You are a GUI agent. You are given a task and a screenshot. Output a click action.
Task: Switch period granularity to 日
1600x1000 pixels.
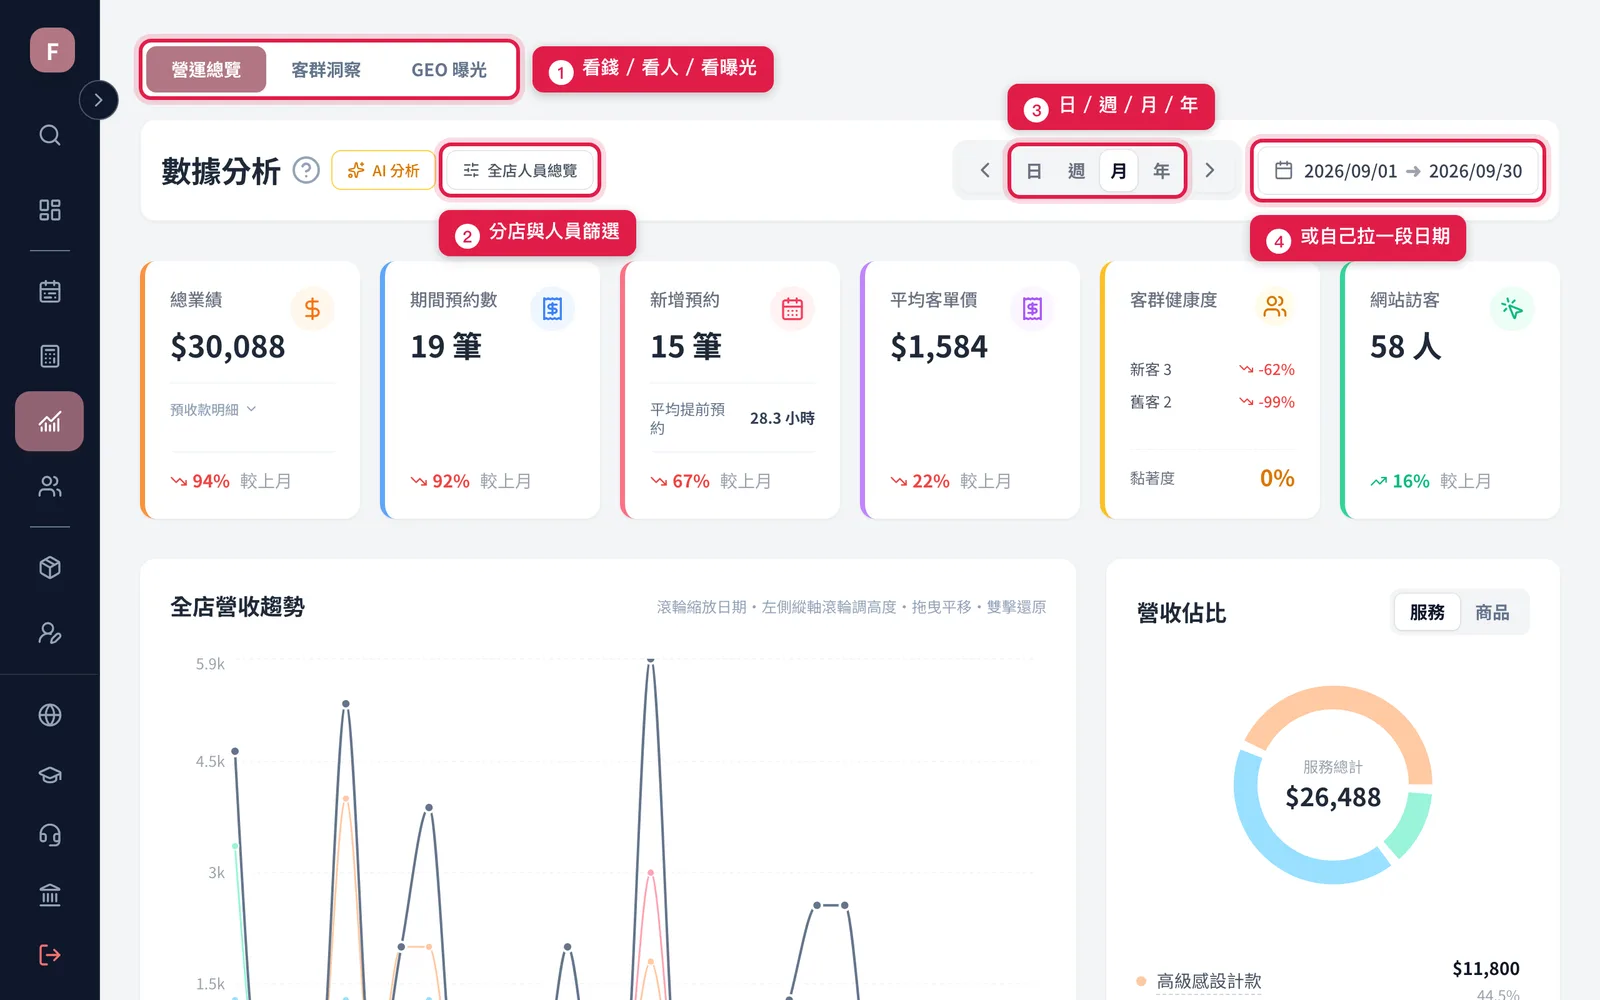coord(1034,171)
